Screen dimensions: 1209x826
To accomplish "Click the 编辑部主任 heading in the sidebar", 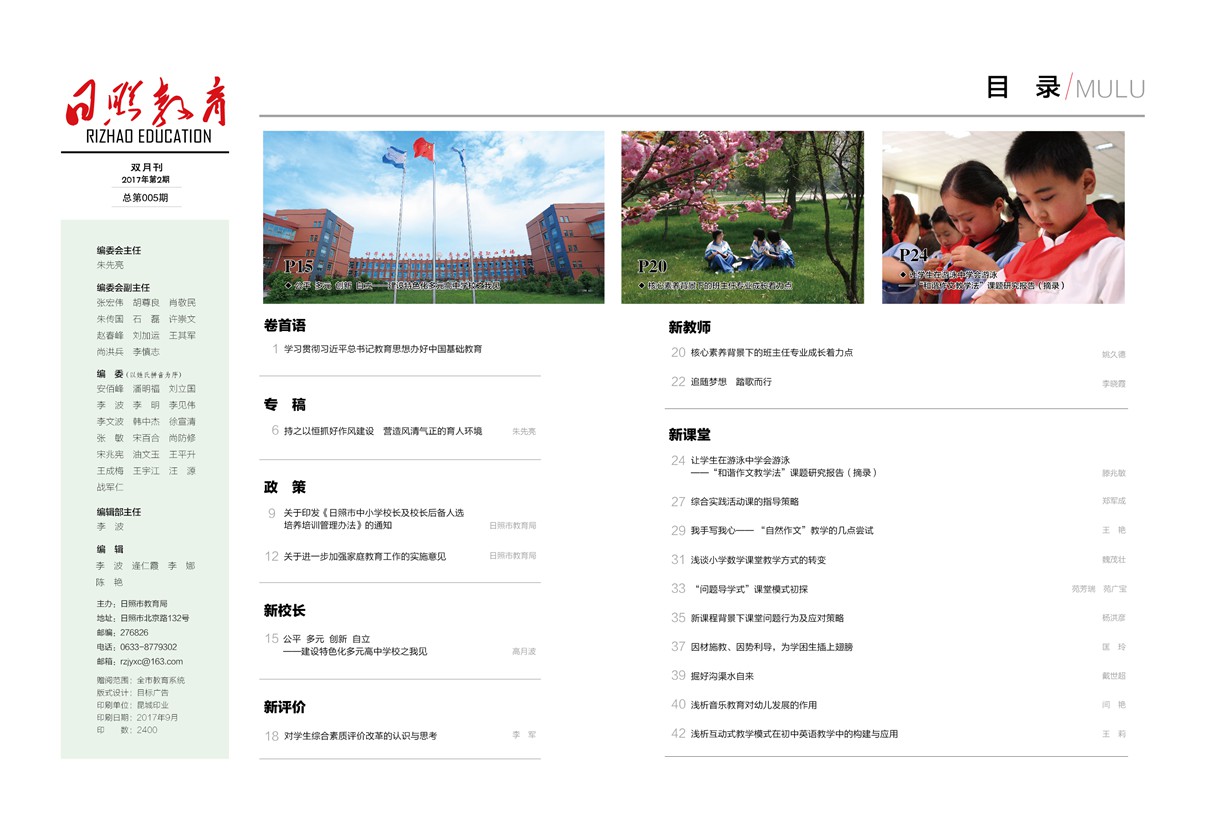I will pos(119,512).
